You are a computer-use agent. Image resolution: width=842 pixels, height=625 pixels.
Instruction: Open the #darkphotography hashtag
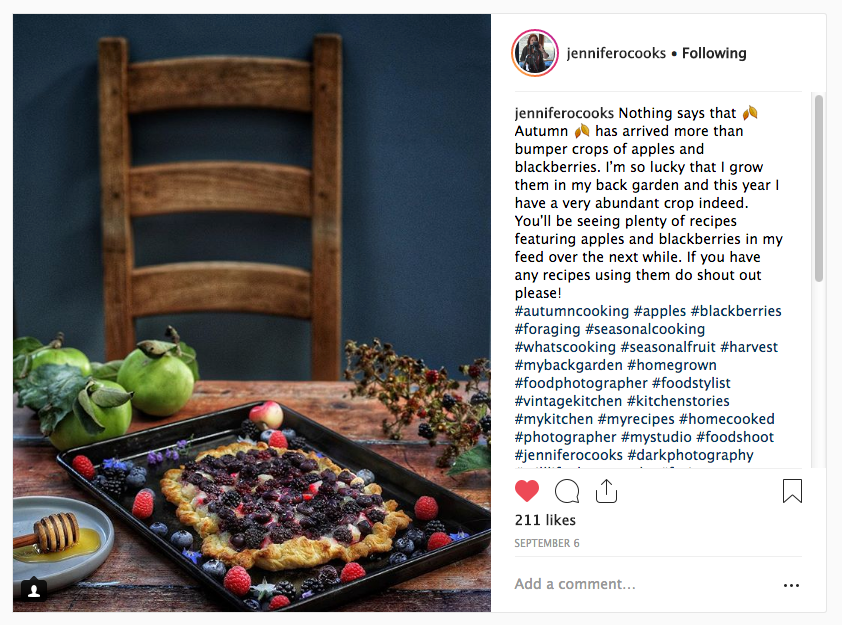(691, 455)
